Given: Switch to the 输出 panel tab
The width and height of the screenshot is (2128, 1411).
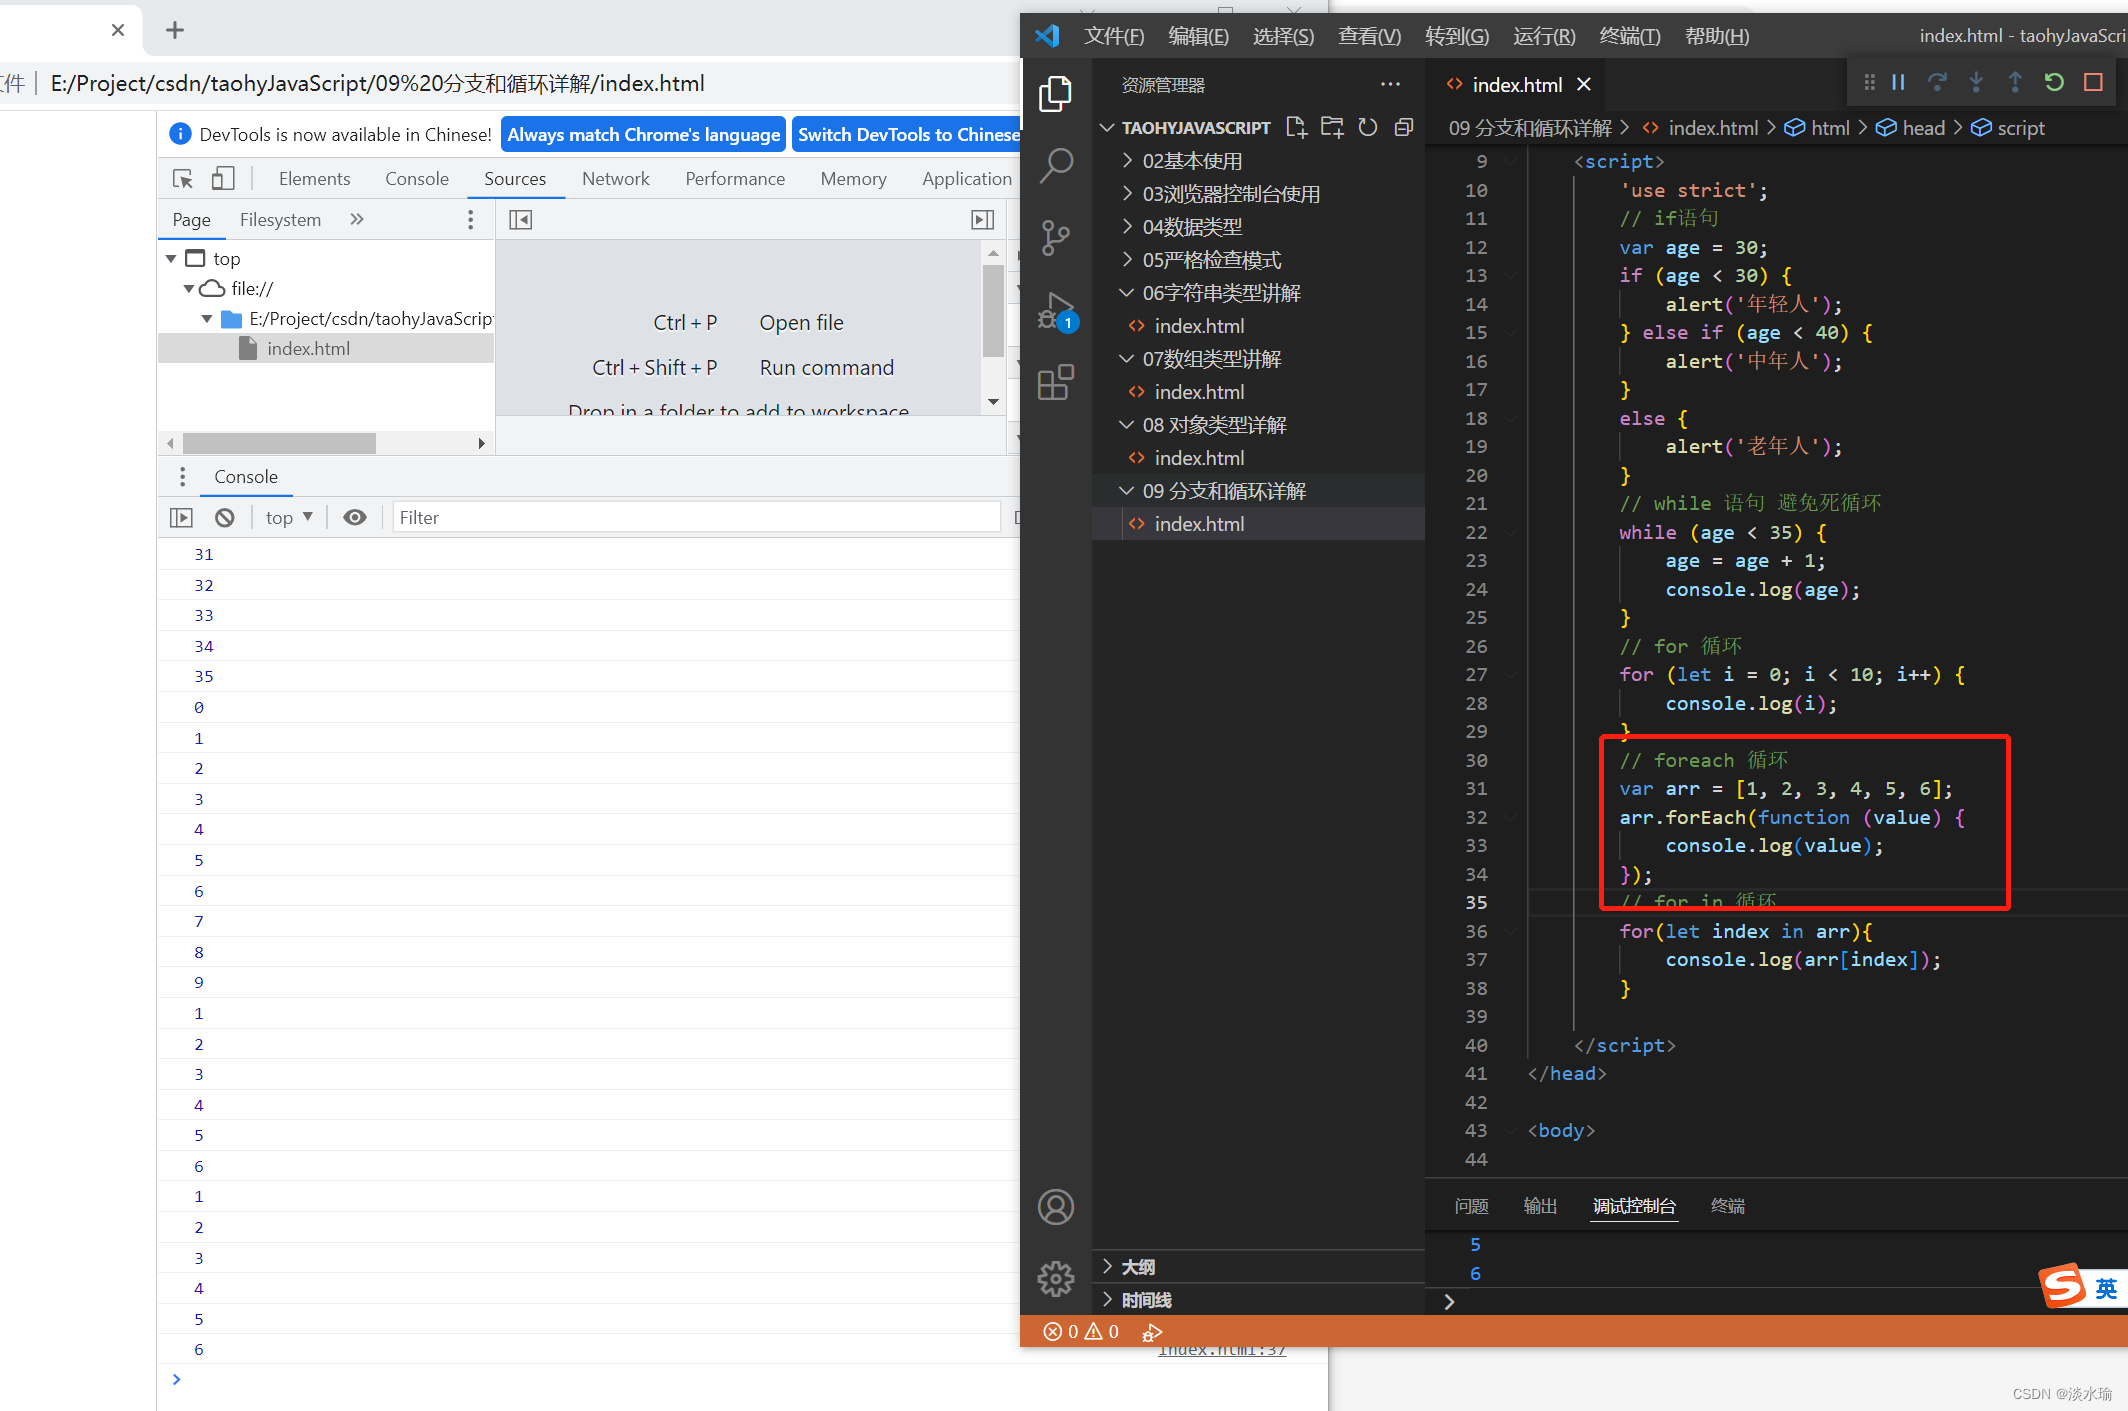Looking at the screenshot, I should coord(1540,1206).
